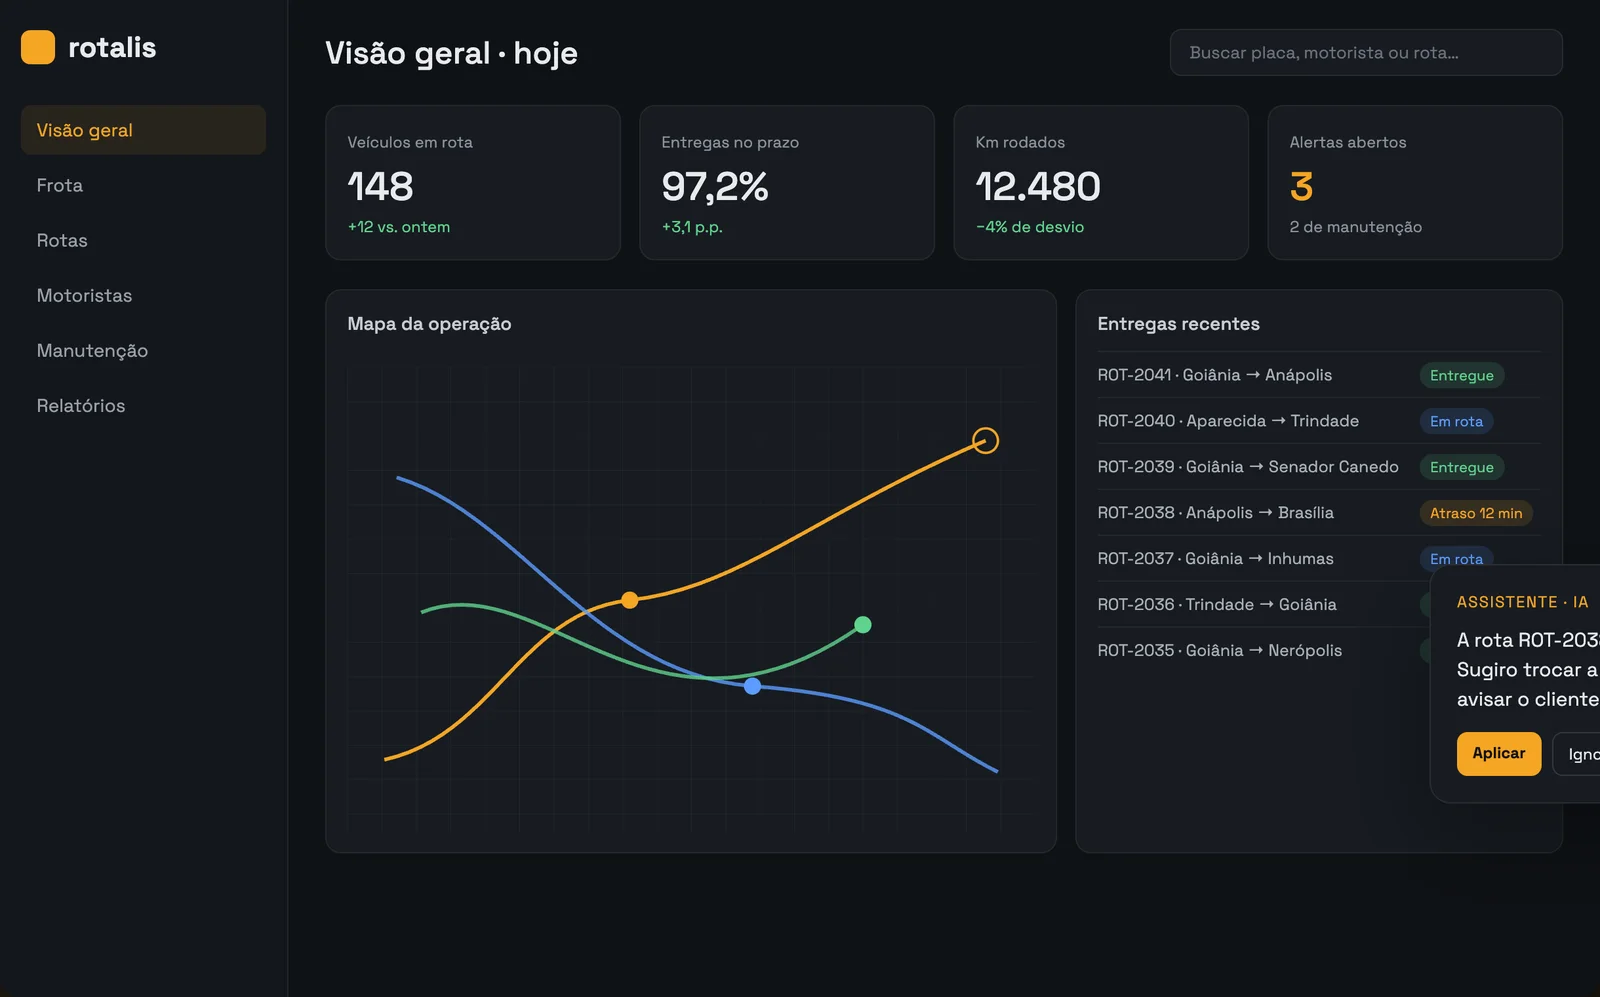
Task: Open delivery ROT-2035 Goiânia → Nerópolis
Action: point(1264,651)
